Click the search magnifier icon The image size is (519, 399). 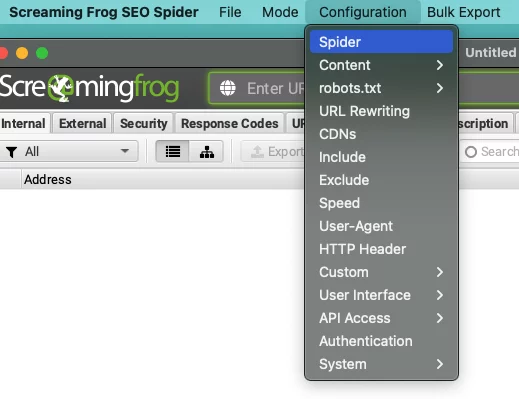click(471, 152)
